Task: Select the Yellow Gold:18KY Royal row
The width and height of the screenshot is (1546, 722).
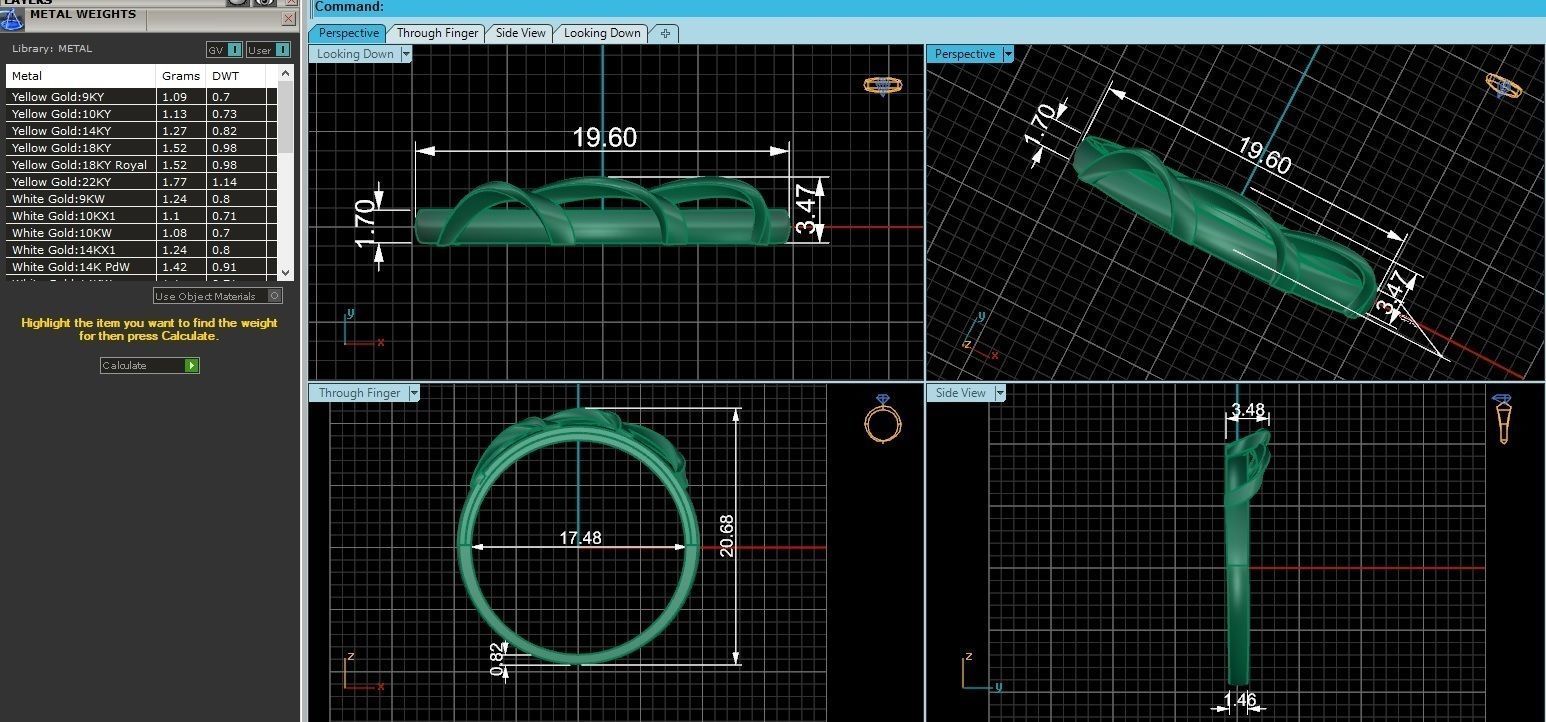Action: pyautogui.click(x=141, y=165)
